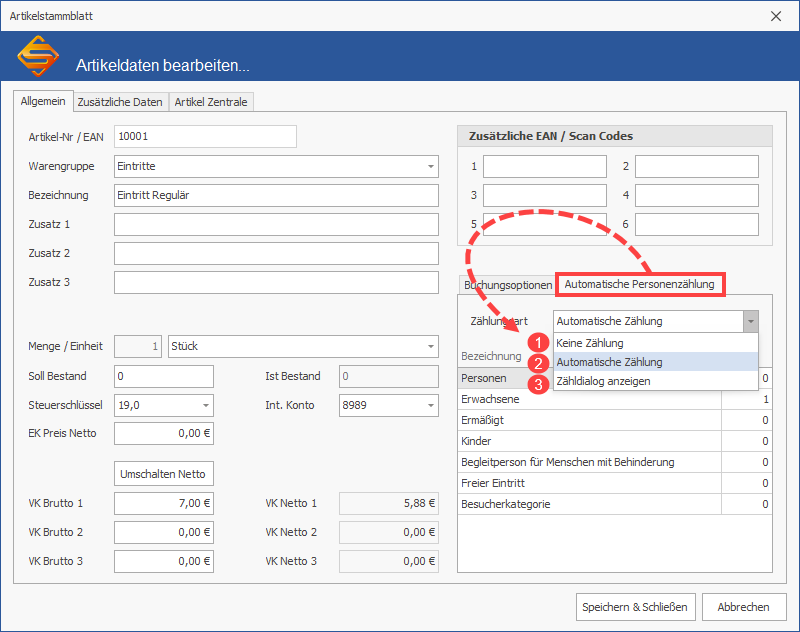Screen dimensions: 800x632
Task: Switch to the Zusätzliche Daten tab
Action: pyautogui.click(x=120, y=102)
